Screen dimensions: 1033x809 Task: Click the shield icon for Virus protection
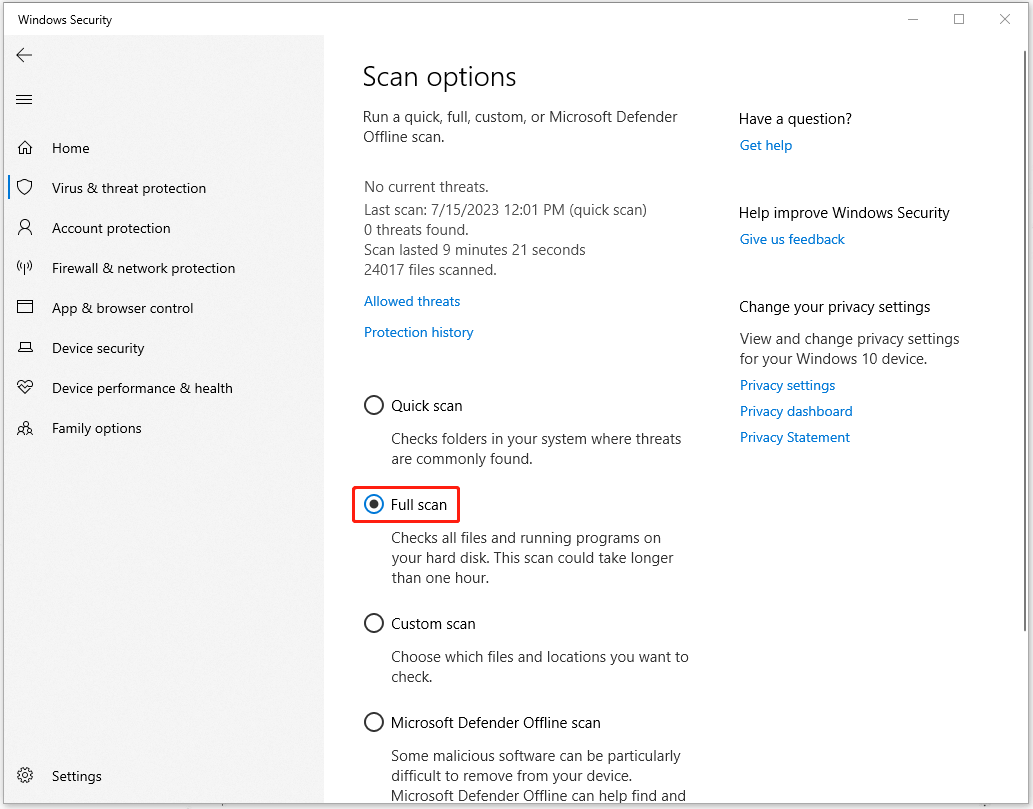pyautogui.click(x=25, y=188)
